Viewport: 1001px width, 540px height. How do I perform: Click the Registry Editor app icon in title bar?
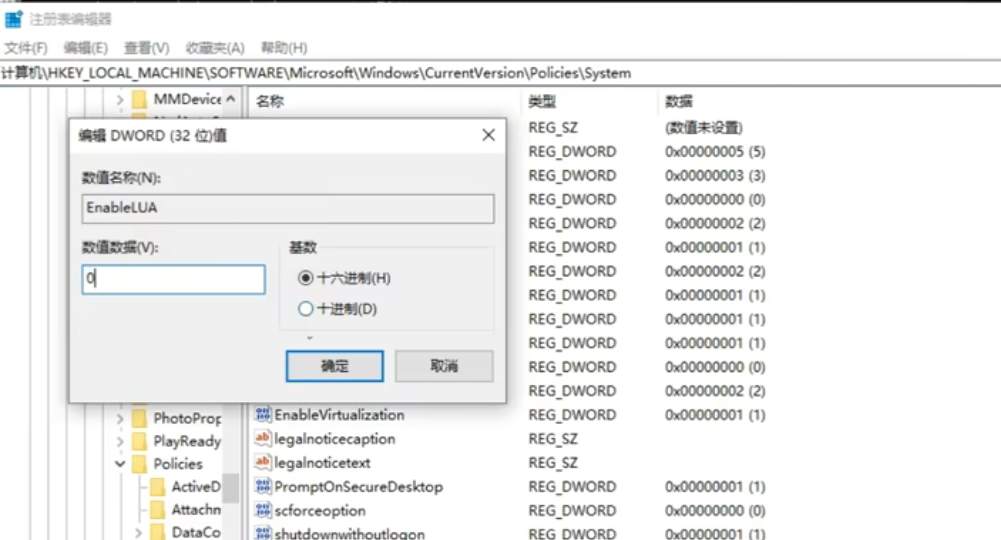click(13, 19)
